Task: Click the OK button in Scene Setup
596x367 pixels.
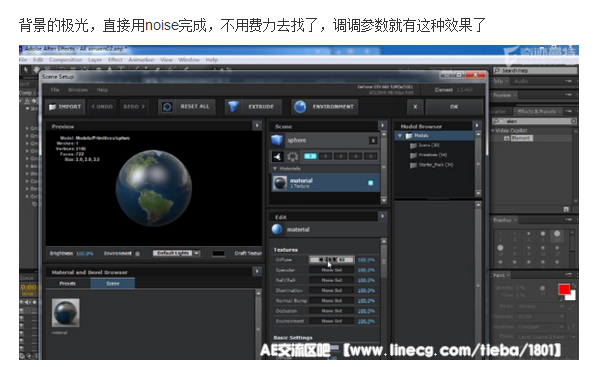Action: click(454, 107)
